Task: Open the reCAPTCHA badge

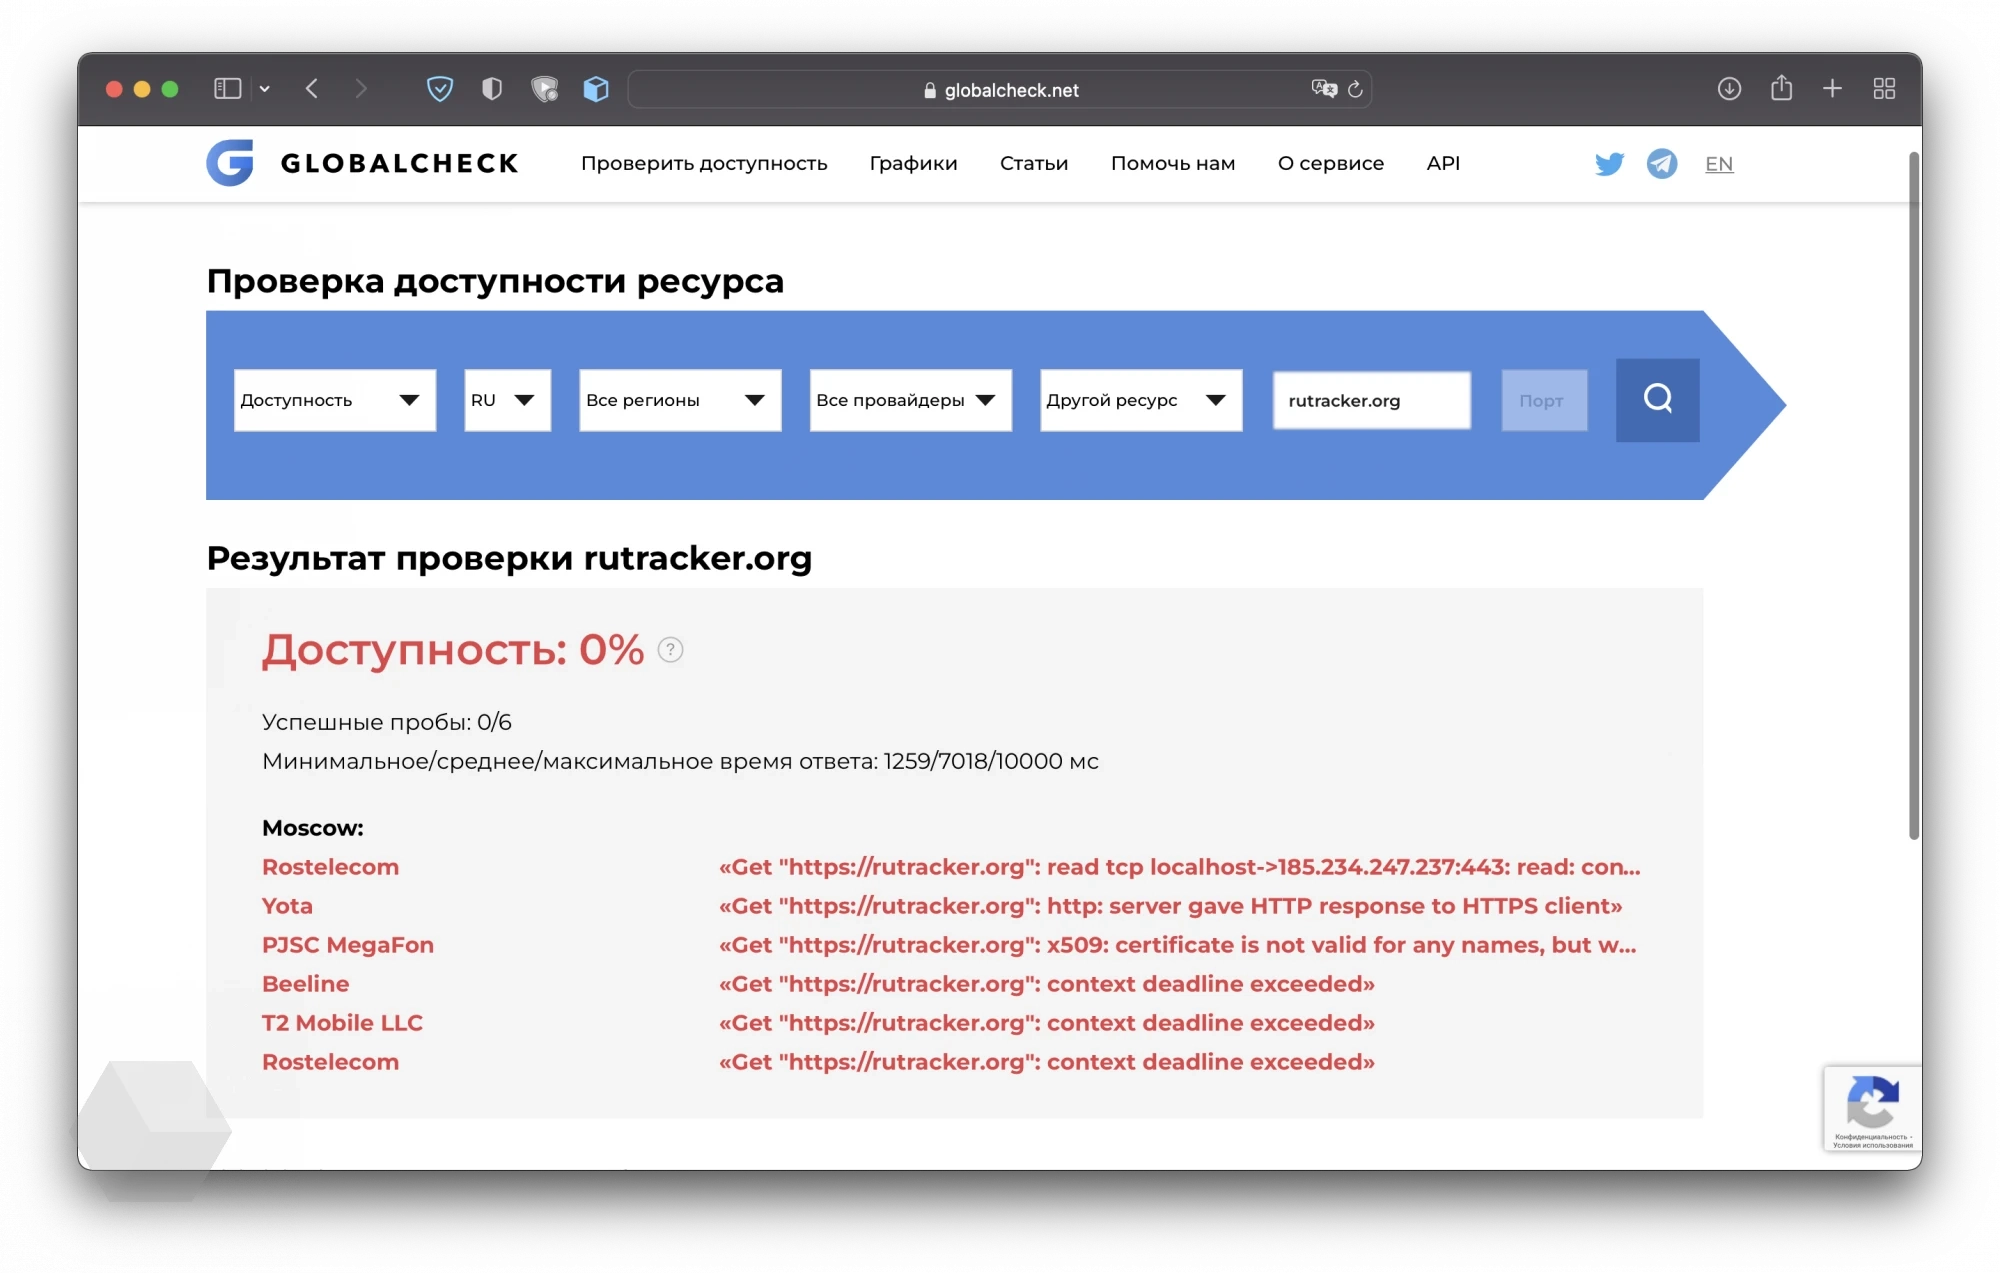Action: [1872, 1108]
